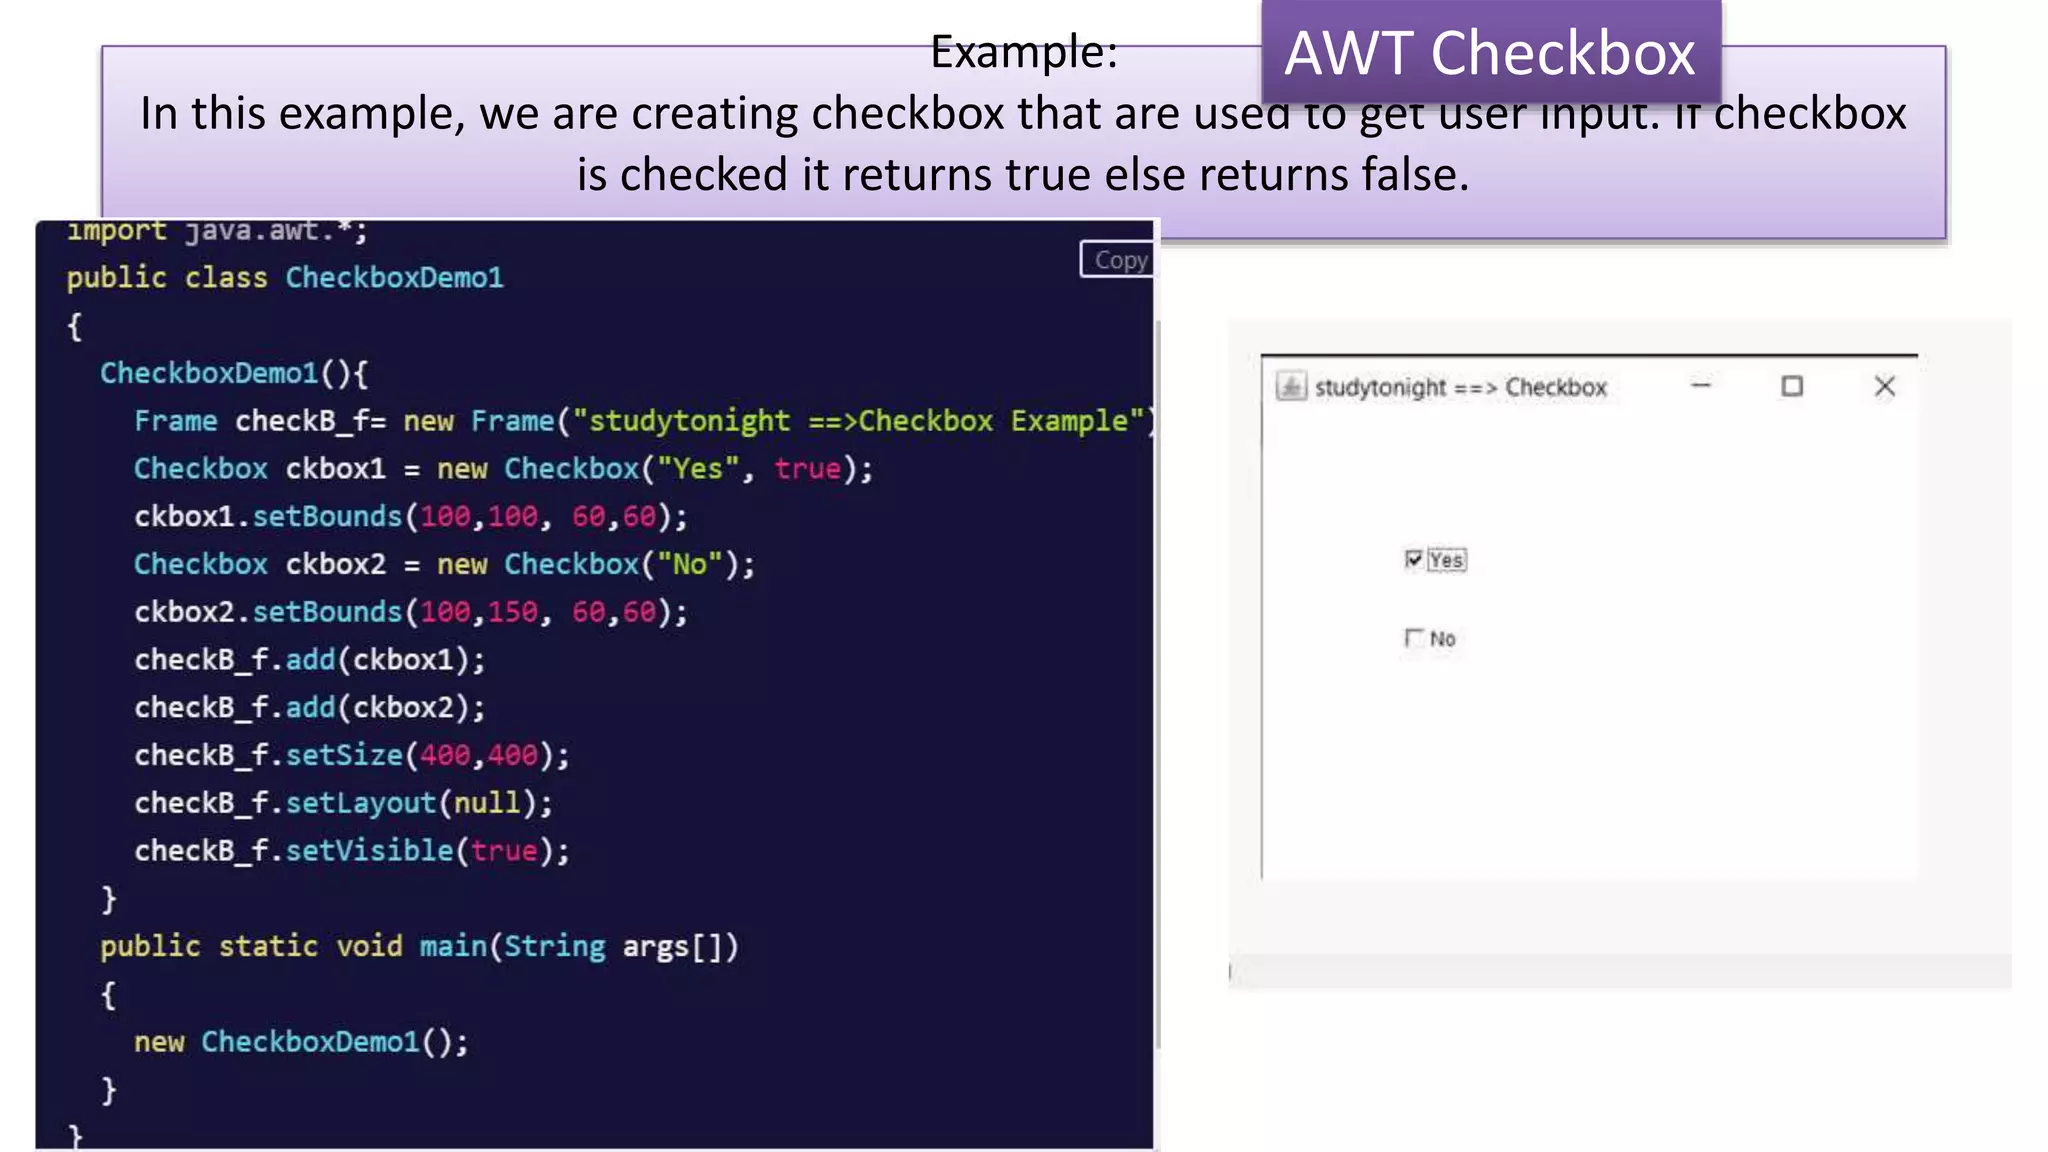Maximize the studytonight Checkbox window
This screenshot has height=1152, width=2048.
coord(1792,386)
